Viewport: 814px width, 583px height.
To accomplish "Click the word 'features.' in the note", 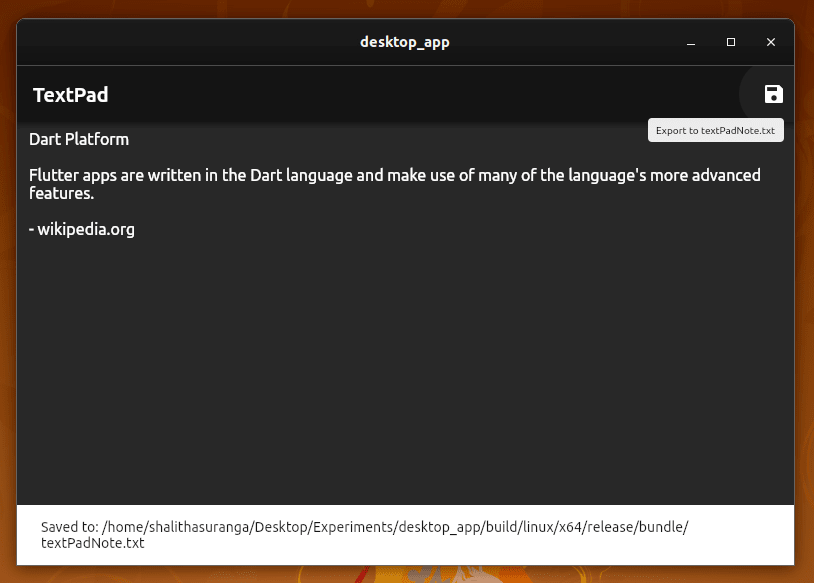I will [61, 193].
